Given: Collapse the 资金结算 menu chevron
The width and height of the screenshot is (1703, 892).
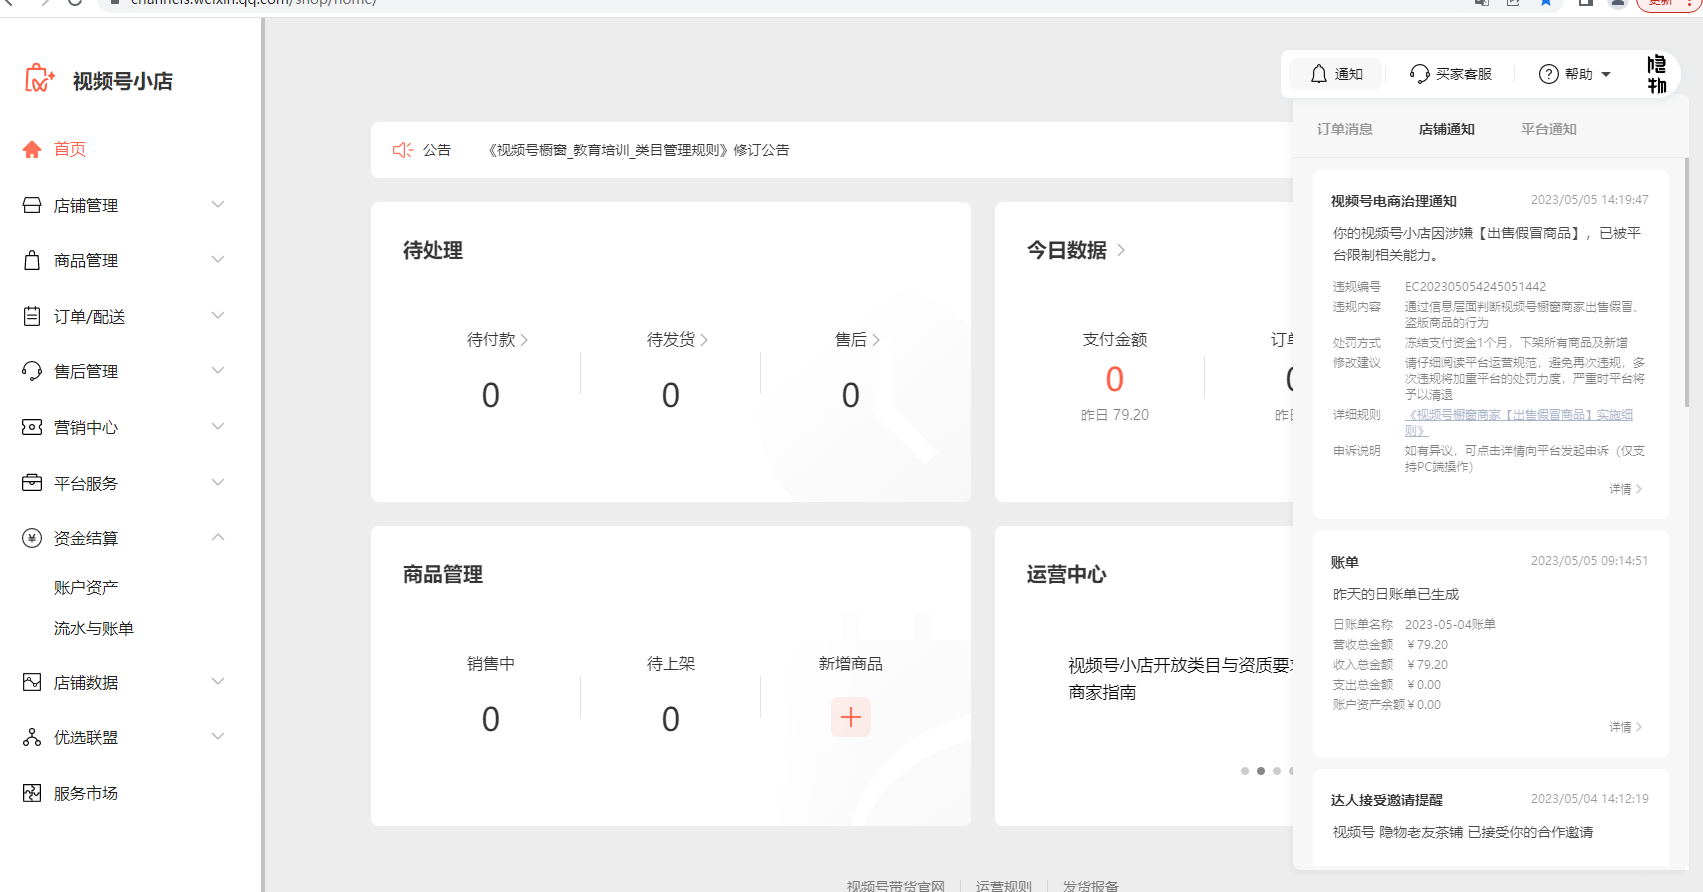Looking at the screenshot, I should pos(218,537).
